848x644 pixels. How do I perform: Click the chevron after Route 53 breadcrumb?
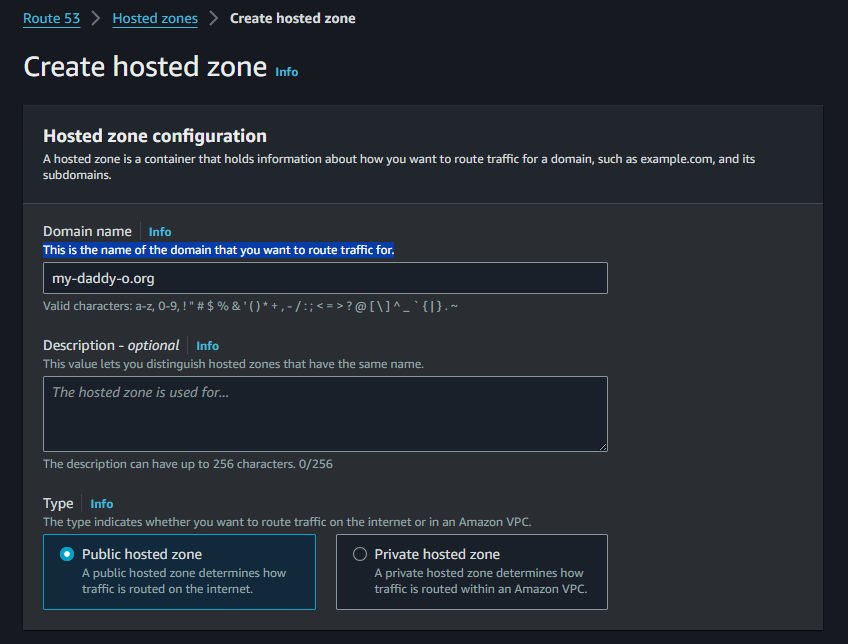coord(96,18)
